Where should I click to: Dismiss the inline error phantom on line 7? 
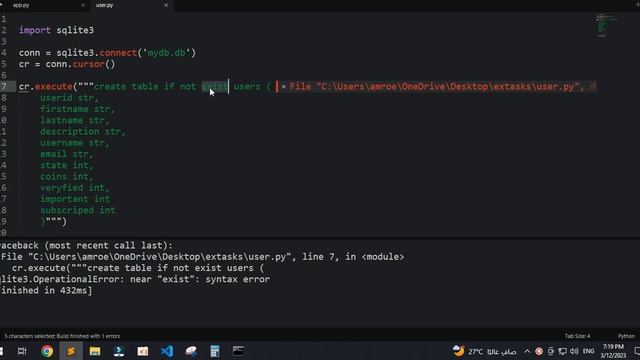pyautogui.click(x=284, y=87)
